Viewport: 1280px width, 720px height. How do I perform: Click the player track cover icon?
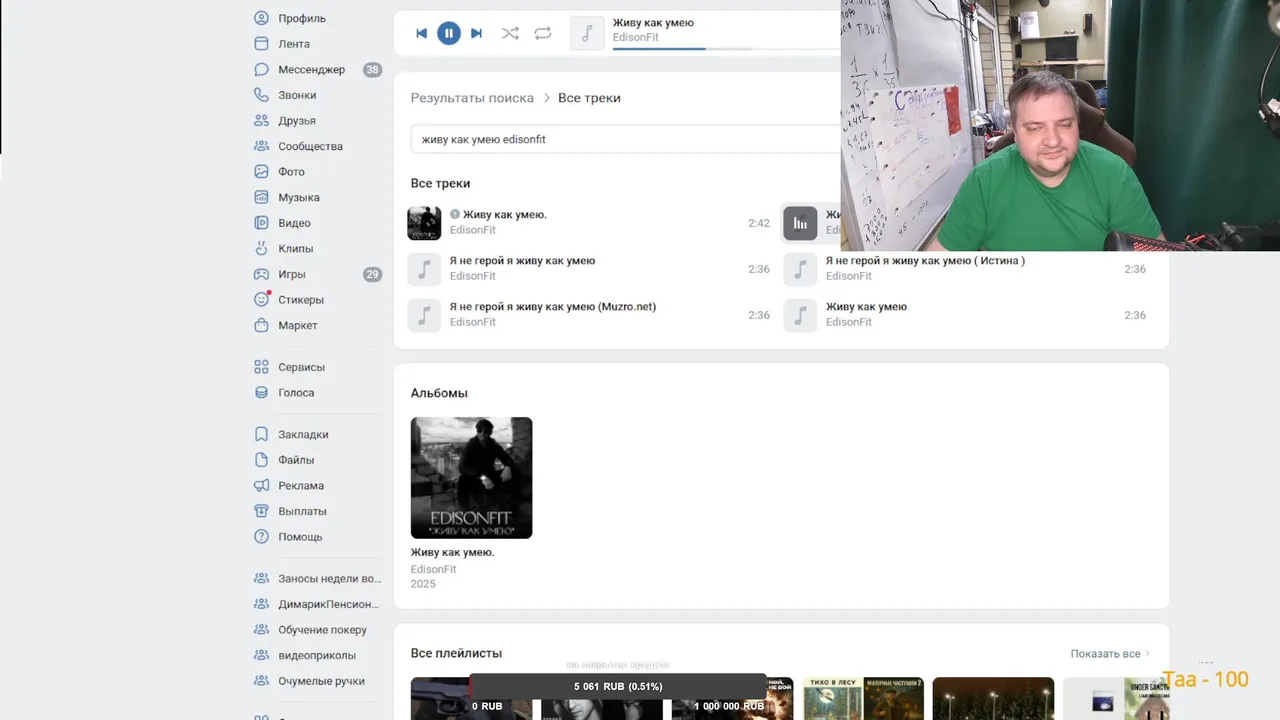[x=587, y=33]
